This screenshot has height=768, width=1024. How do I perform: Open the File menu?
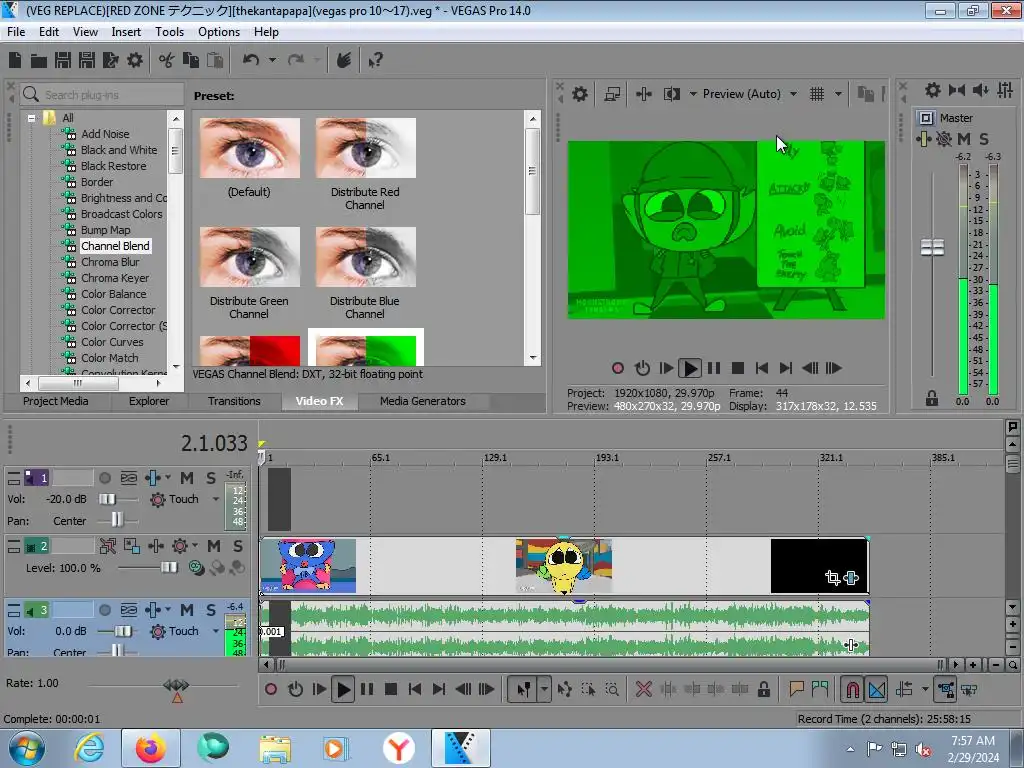pyautogui.click(x=16, y=32)
